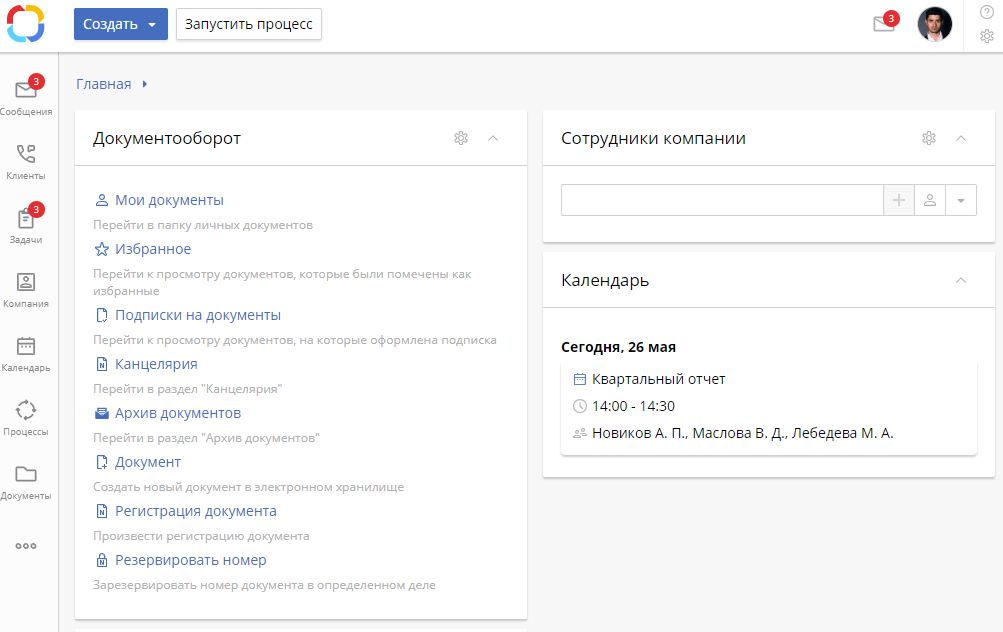Click the archive icon beside Архив документов

(101, 413)
